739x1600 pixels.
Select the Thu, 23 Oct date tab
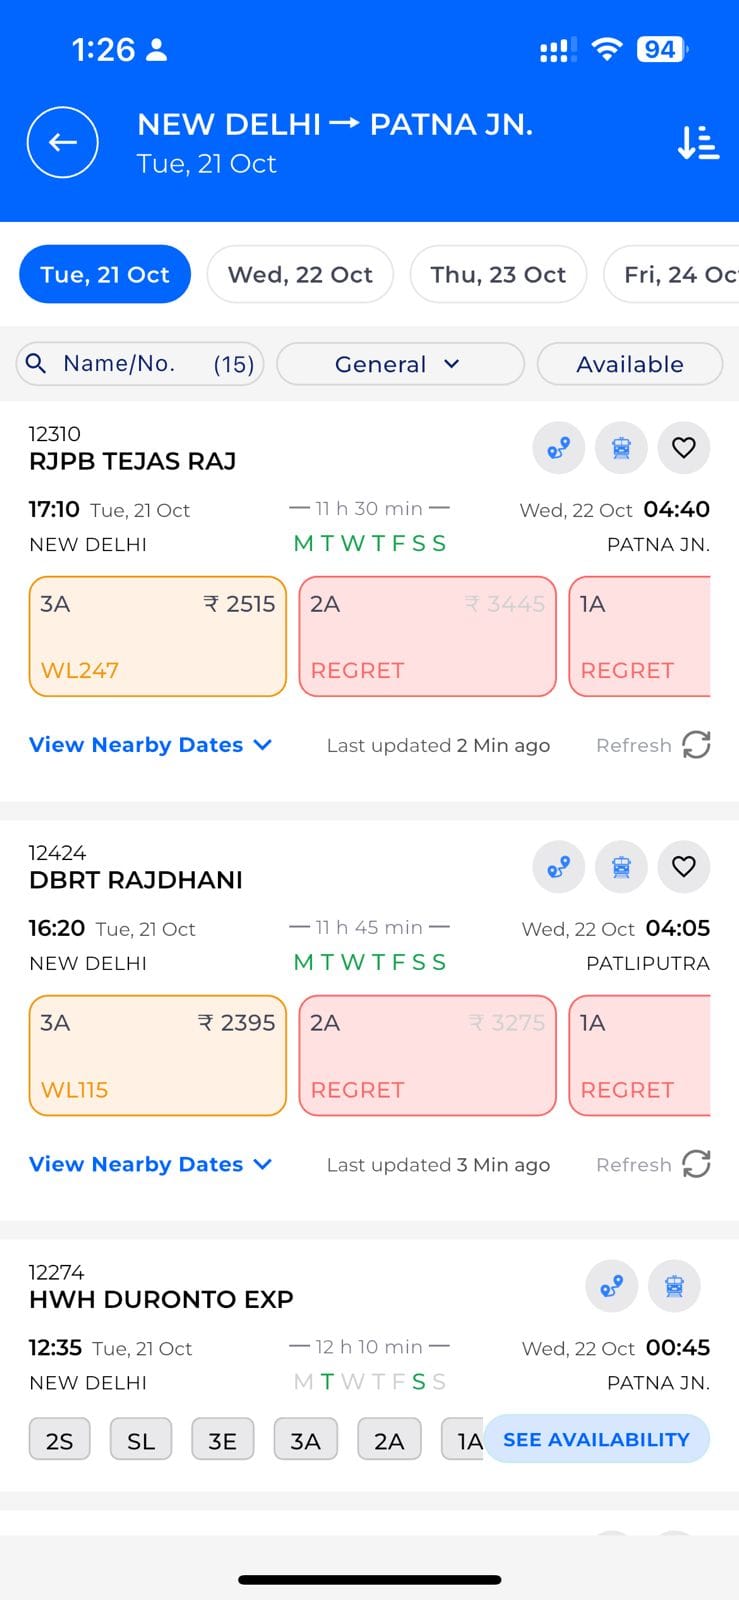point(498,274)
